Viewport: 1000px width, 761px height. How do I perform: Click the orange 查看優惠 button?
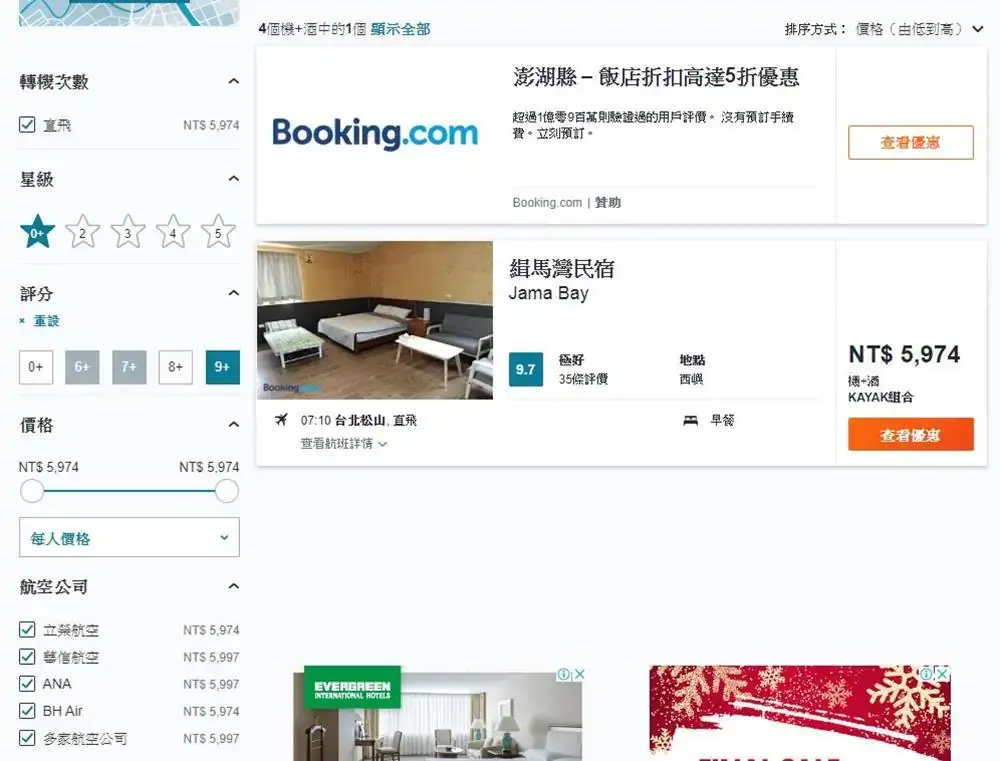coord(910,434)
